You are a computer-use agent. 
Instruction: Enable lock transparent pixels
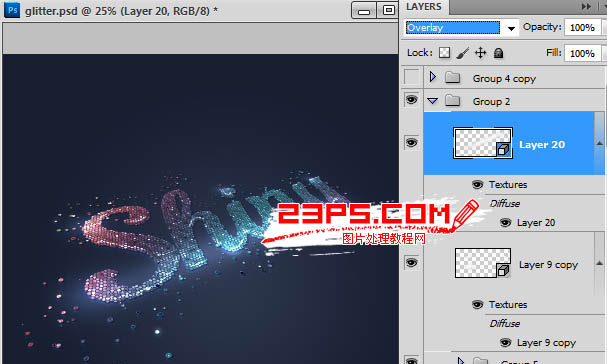(444, 53)
